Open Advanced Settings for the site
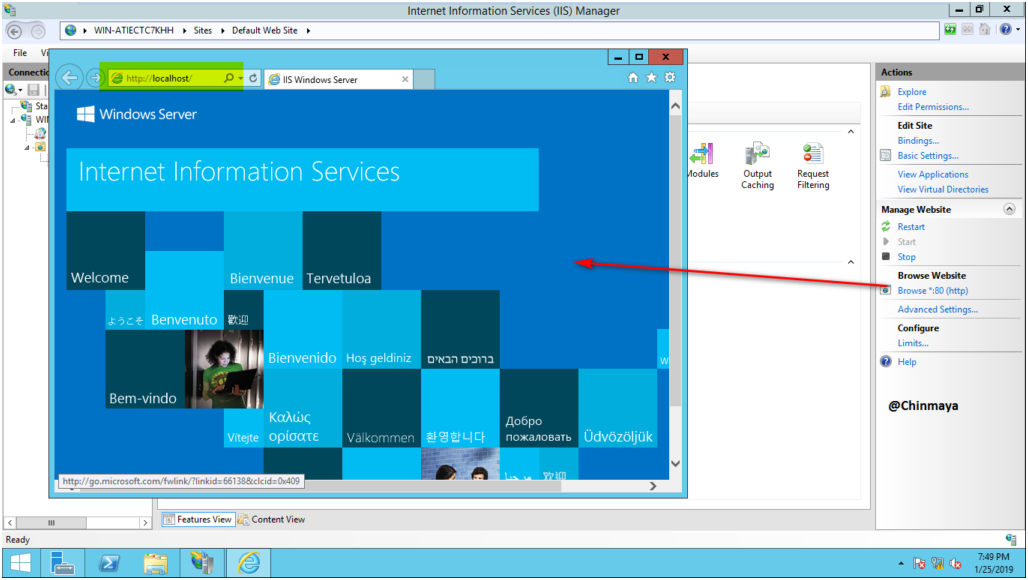 coord(938,309)
